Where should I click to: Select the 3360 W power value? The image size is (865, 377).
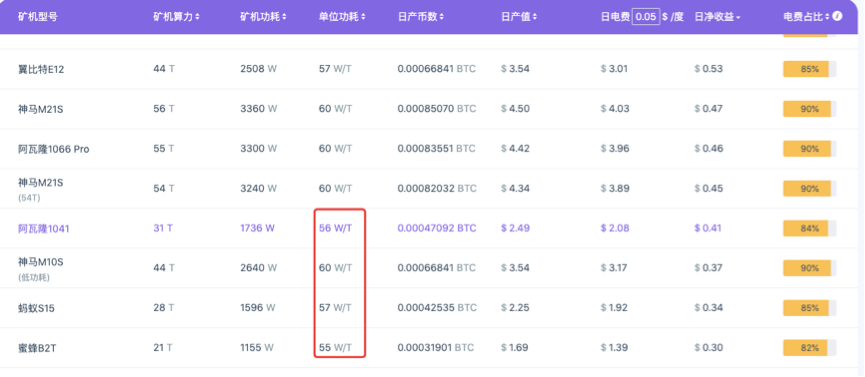[x=259, y=109]
